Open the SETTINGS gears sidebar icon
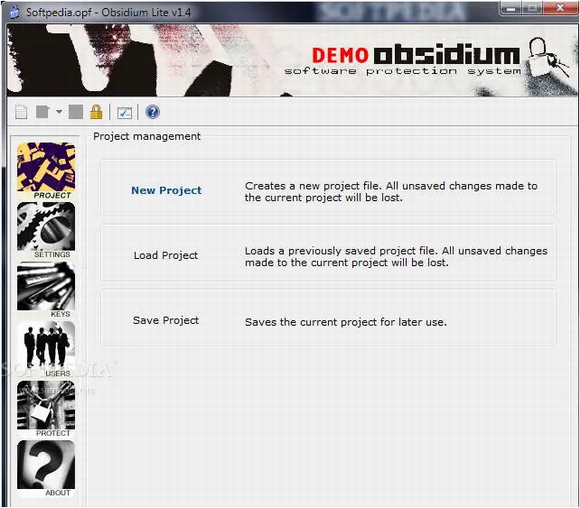The height and width of the screenshot is (508, 580). click(x=46, y=230)
